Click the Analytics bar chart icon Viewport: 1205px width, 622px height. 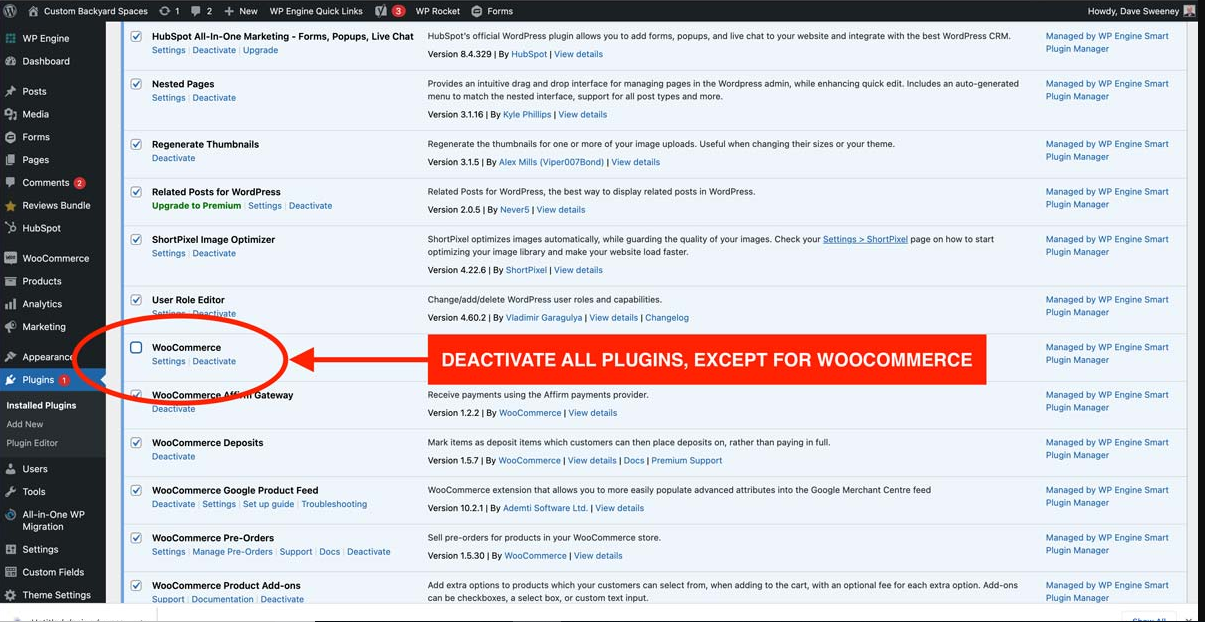[10, 304]
